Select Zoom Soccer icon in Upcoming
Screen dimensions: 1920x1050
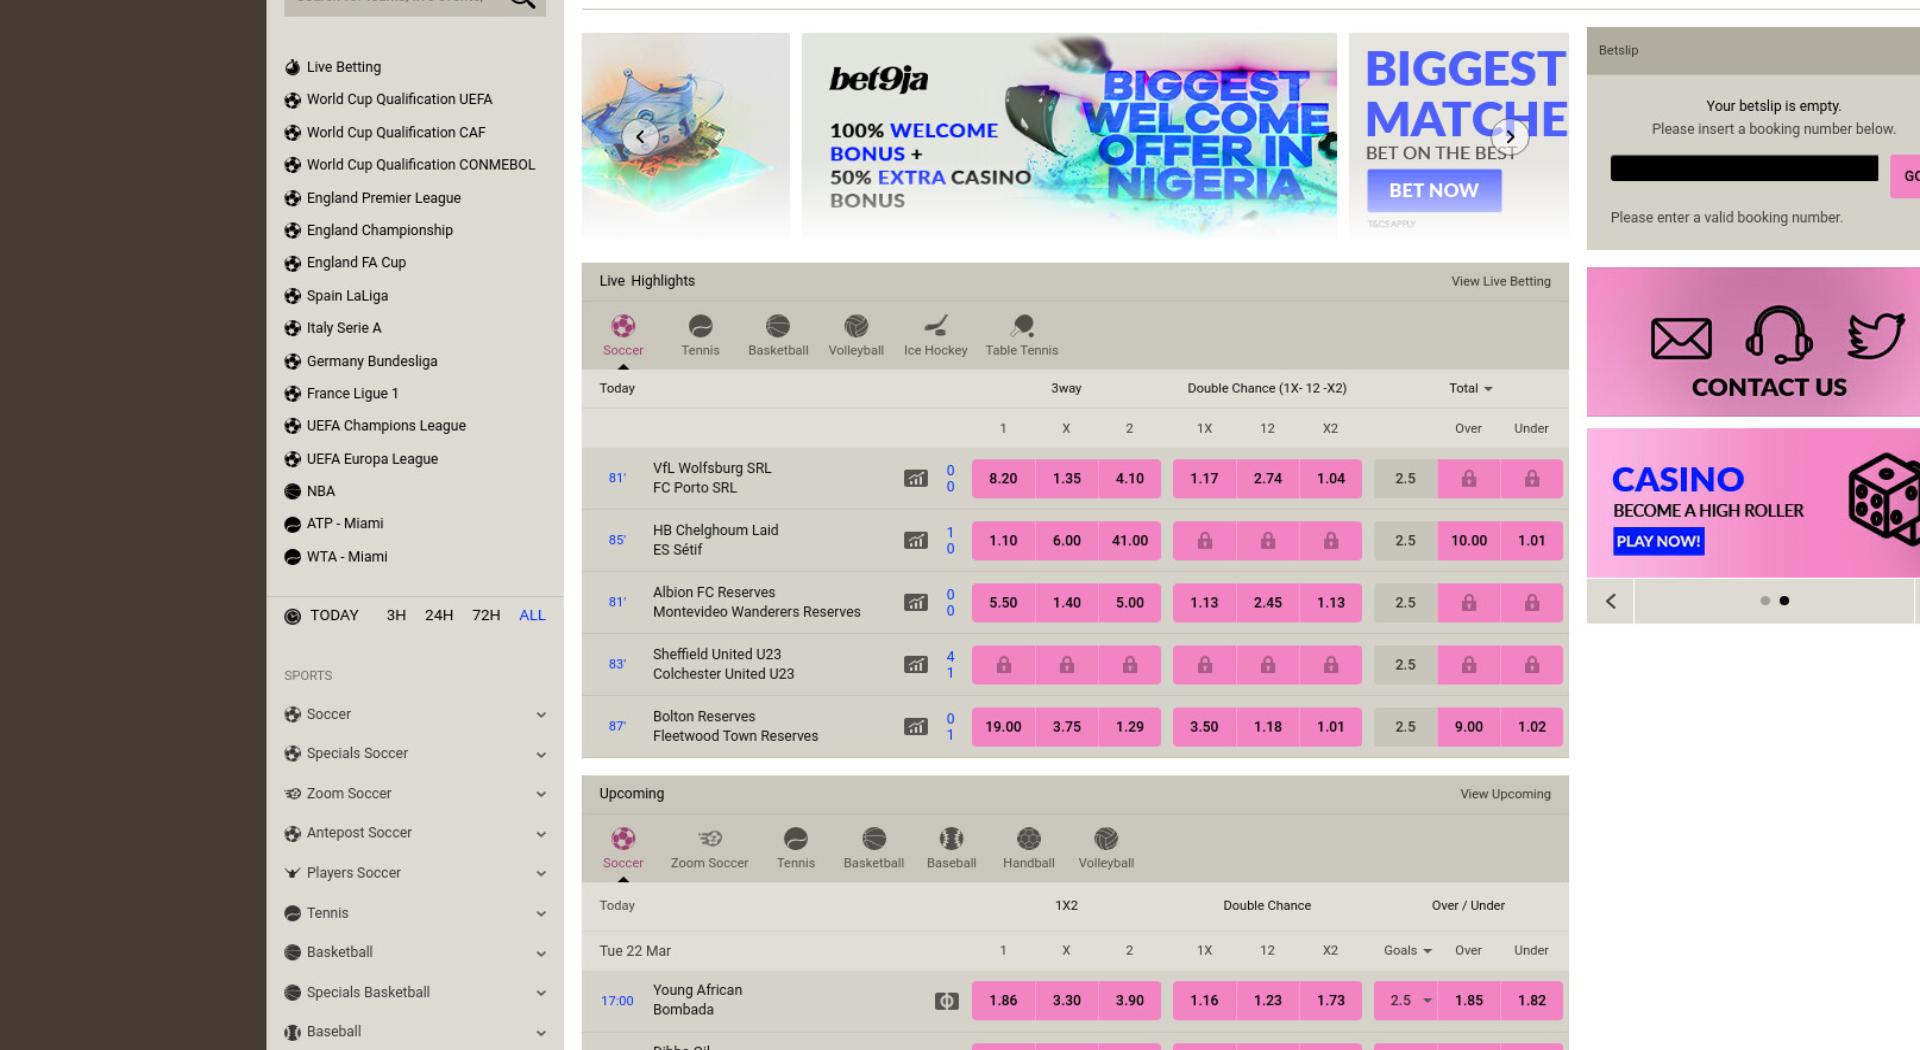(x=710, y=838)
